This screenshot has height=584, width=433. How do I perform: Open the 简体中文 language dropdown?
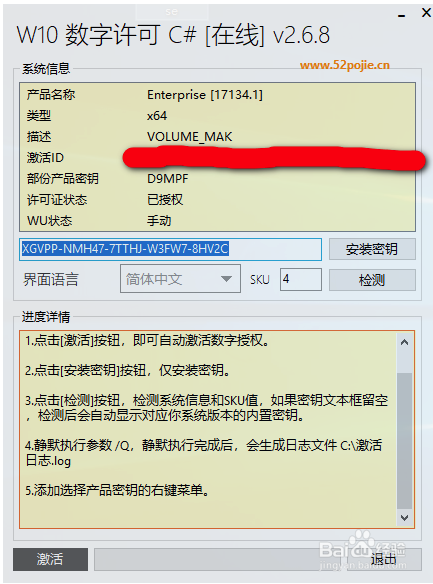(x=180, y=279)
